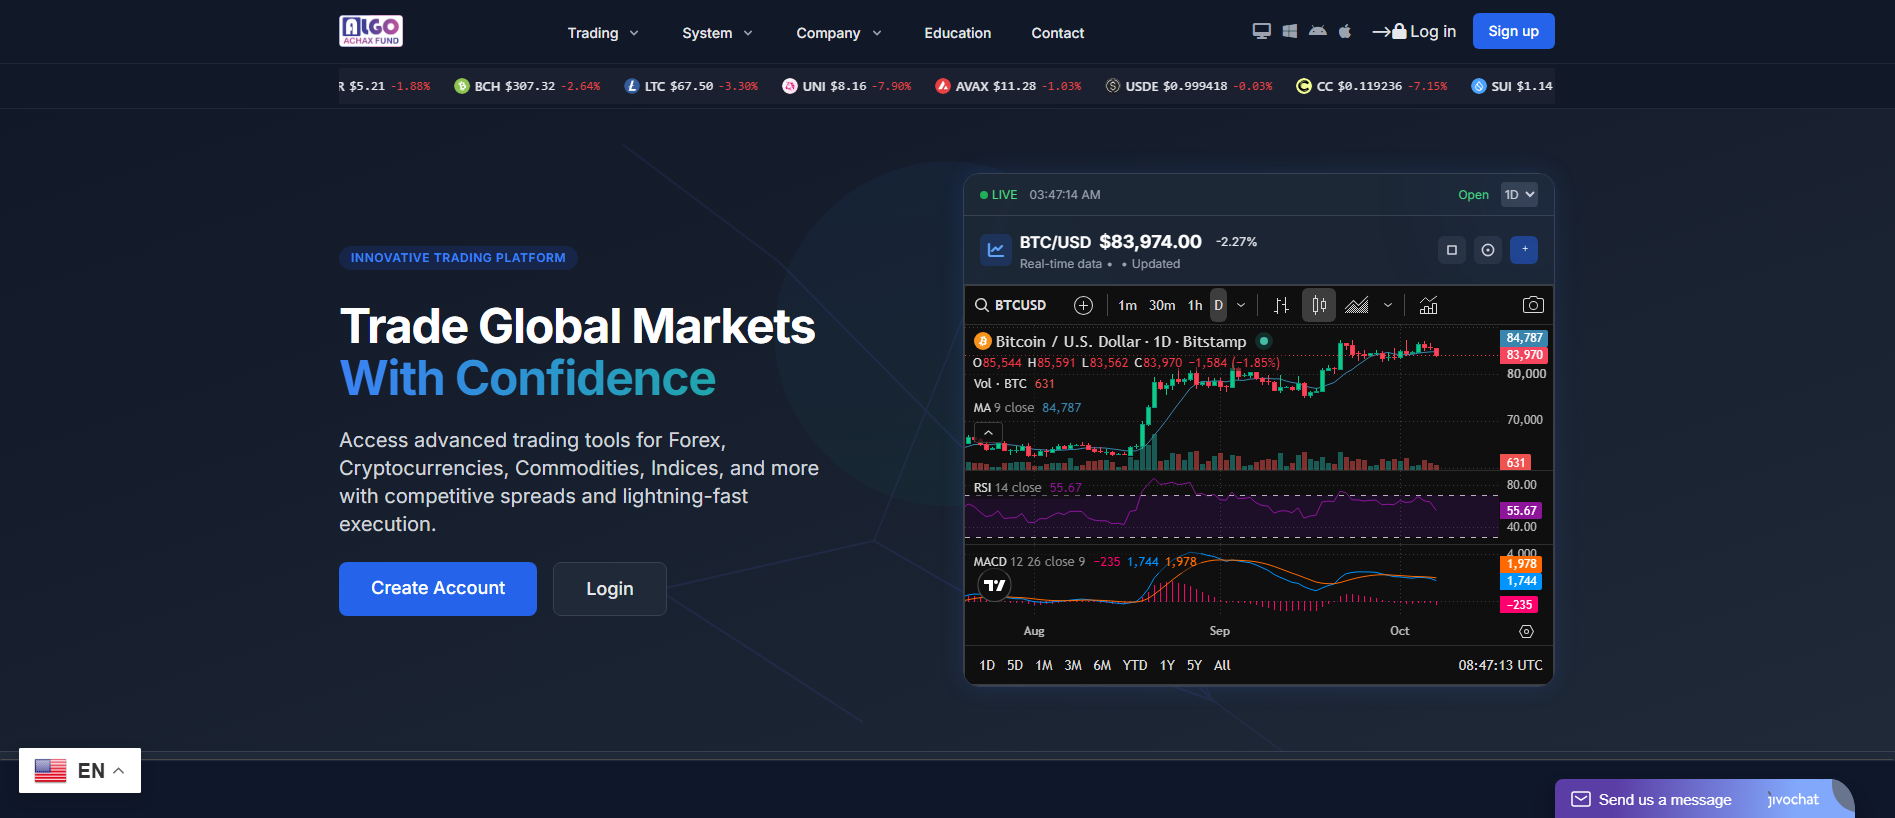Open the chart indicators icon
This screenshot has width=1895, height=818.
point(1429,305)
